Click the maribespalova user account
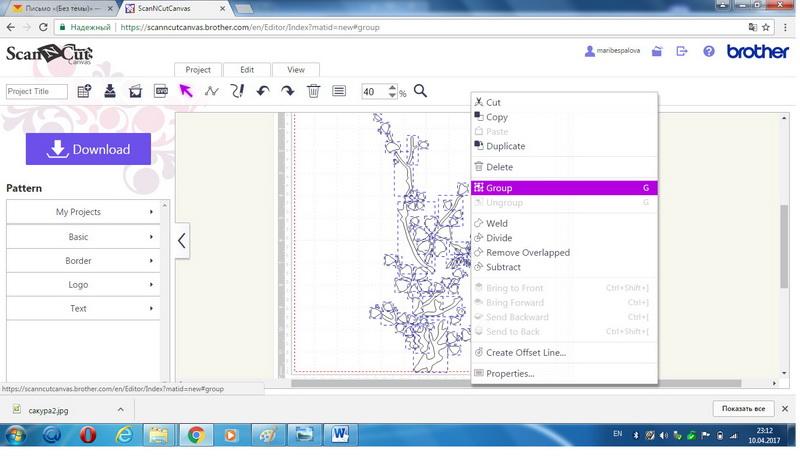 coord(612,51)
